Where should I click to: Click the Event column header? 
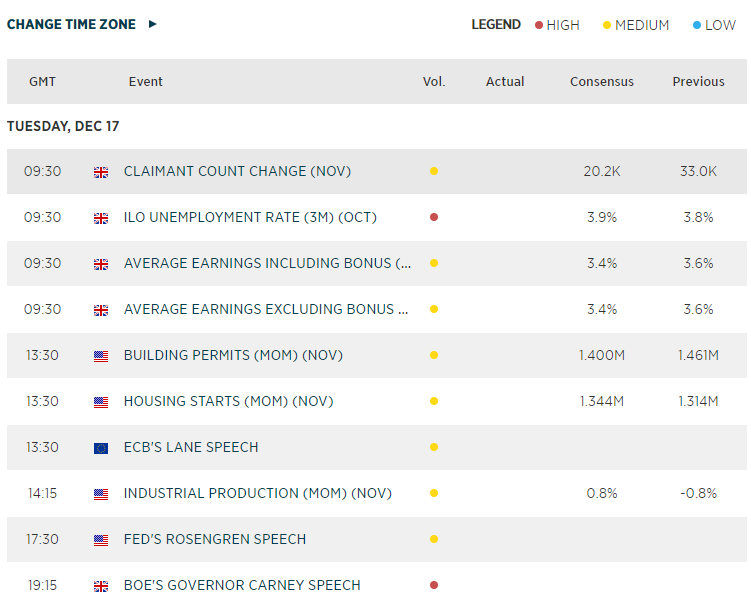[x=146, y=82]
